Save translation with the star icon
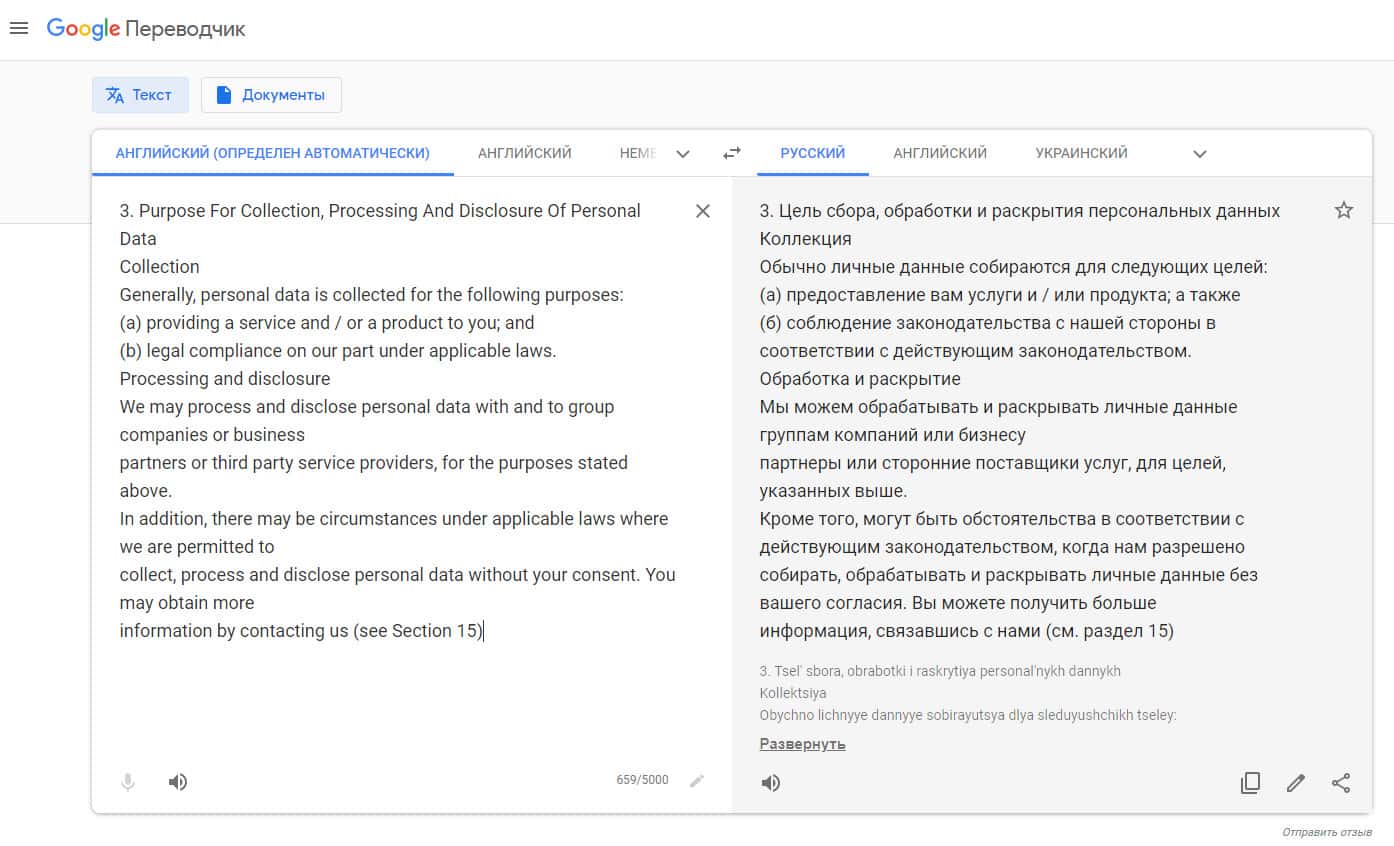 (x=1344, y=210)
